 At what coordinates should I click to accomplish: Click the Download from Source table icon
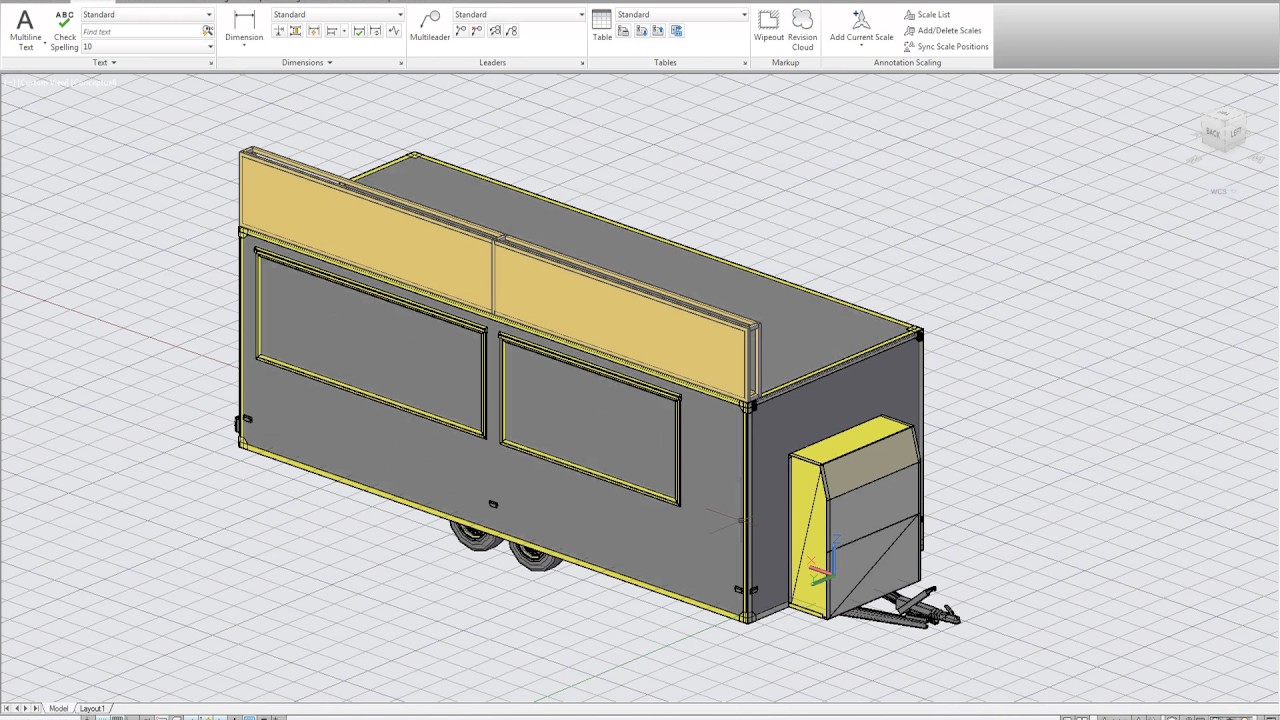[641, 31]
